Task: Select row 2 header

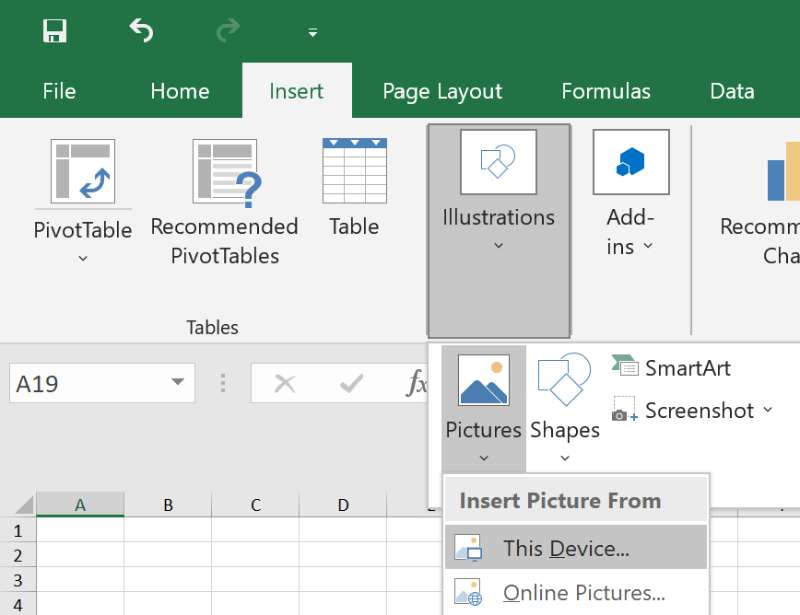Action: (x=18, y=555)
